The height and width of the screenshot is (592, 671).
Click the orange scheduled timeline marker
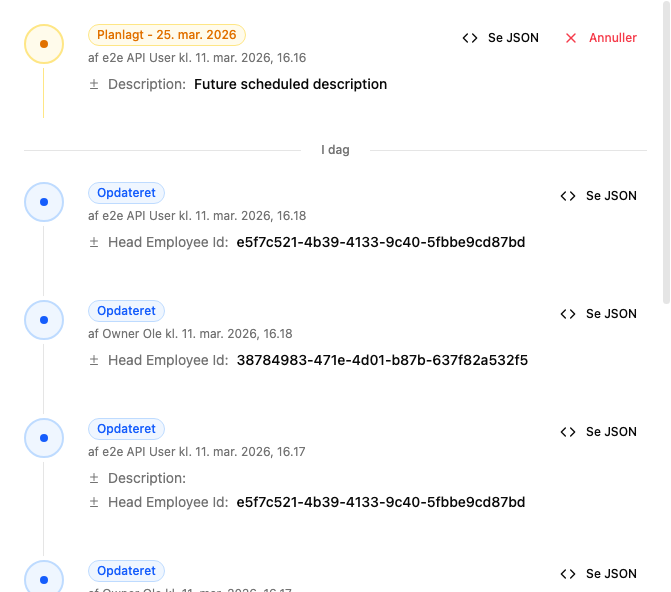tap(43, 44)
